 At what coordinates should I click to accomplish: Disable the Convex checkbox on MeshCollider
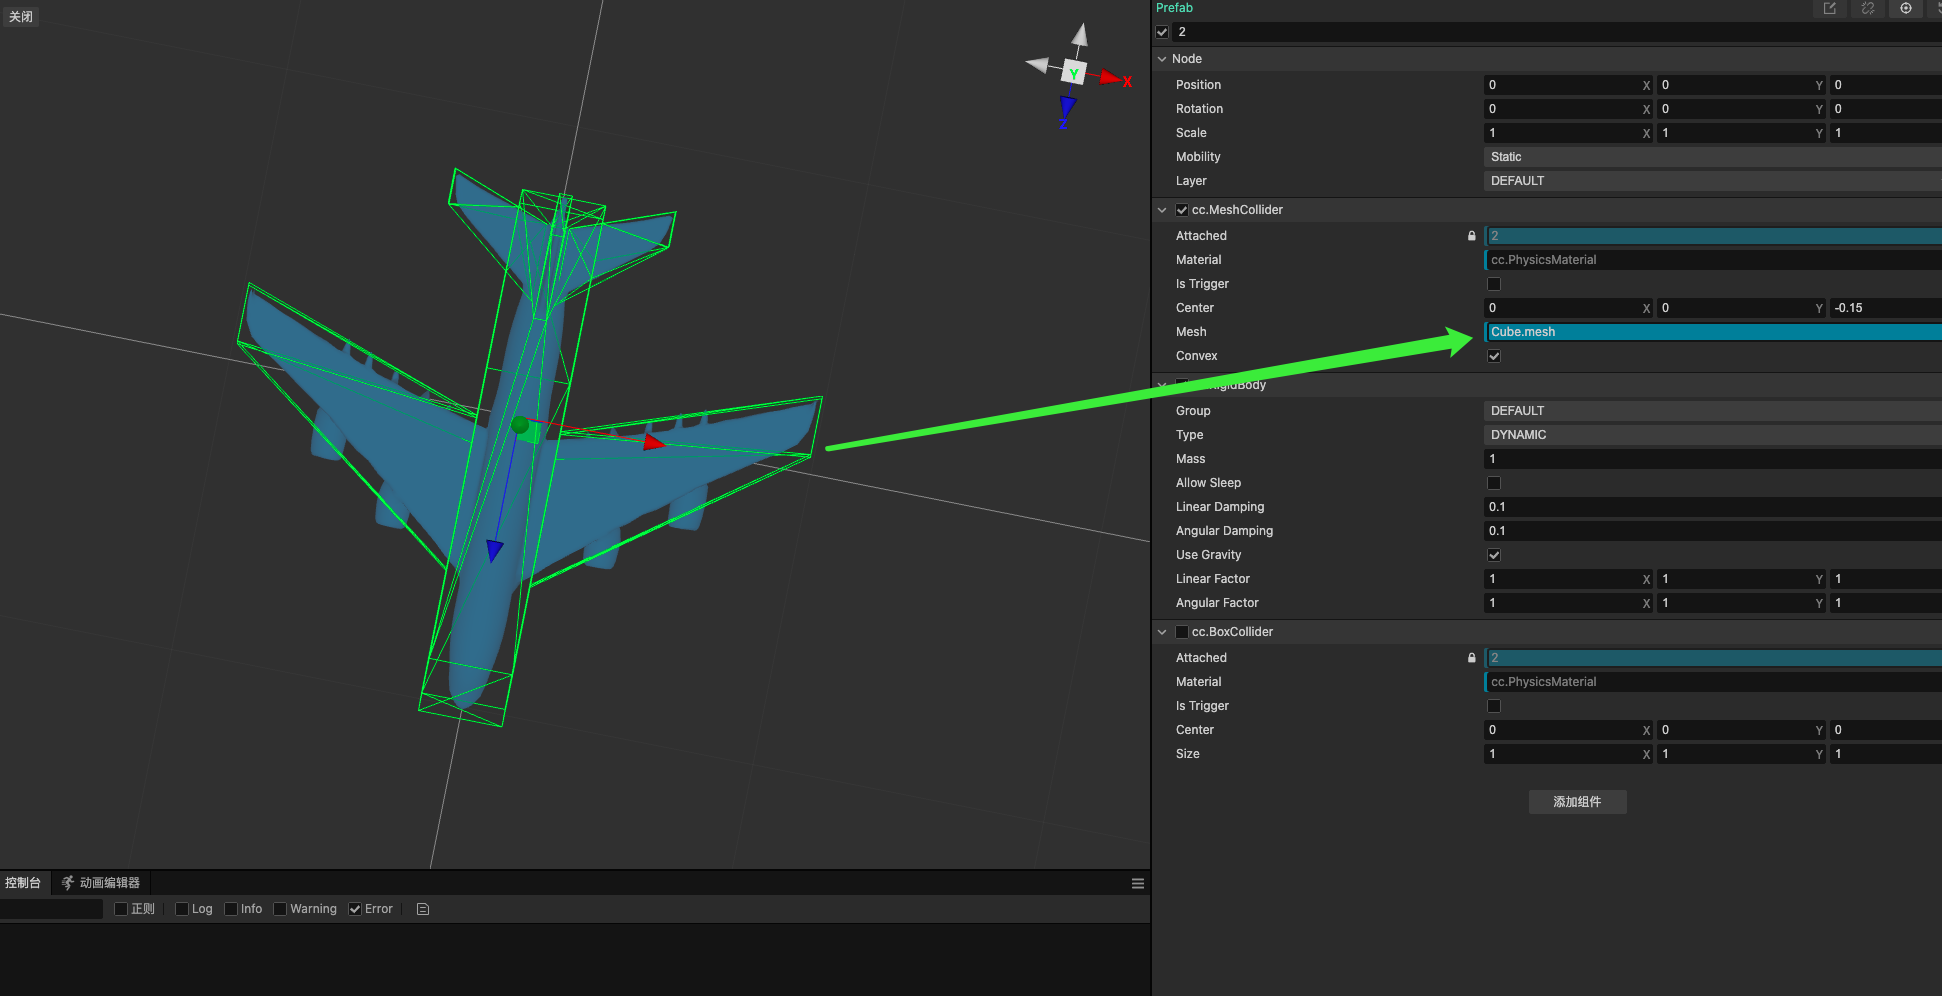coord(1494,356)
